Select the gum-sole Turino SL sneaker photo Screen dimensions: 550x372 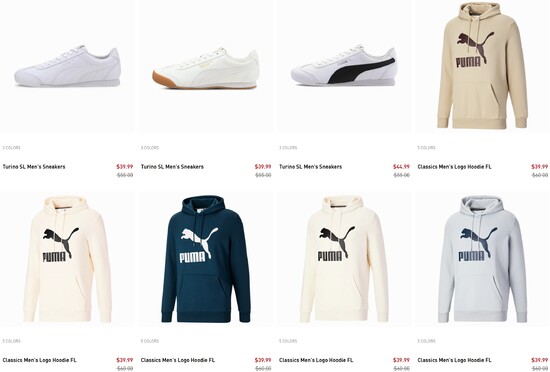point(206,67)
